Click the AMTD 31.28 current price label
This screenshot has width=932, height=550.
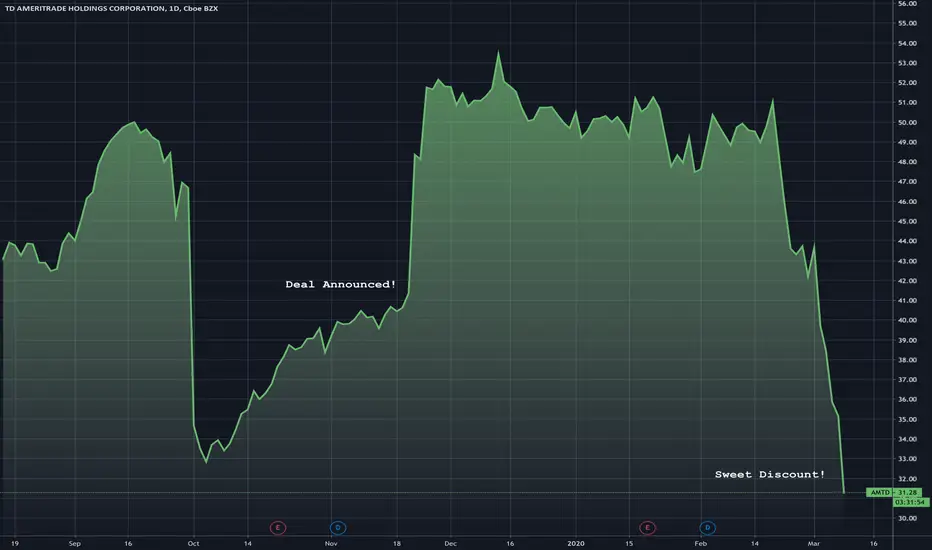tap(894, 492)
